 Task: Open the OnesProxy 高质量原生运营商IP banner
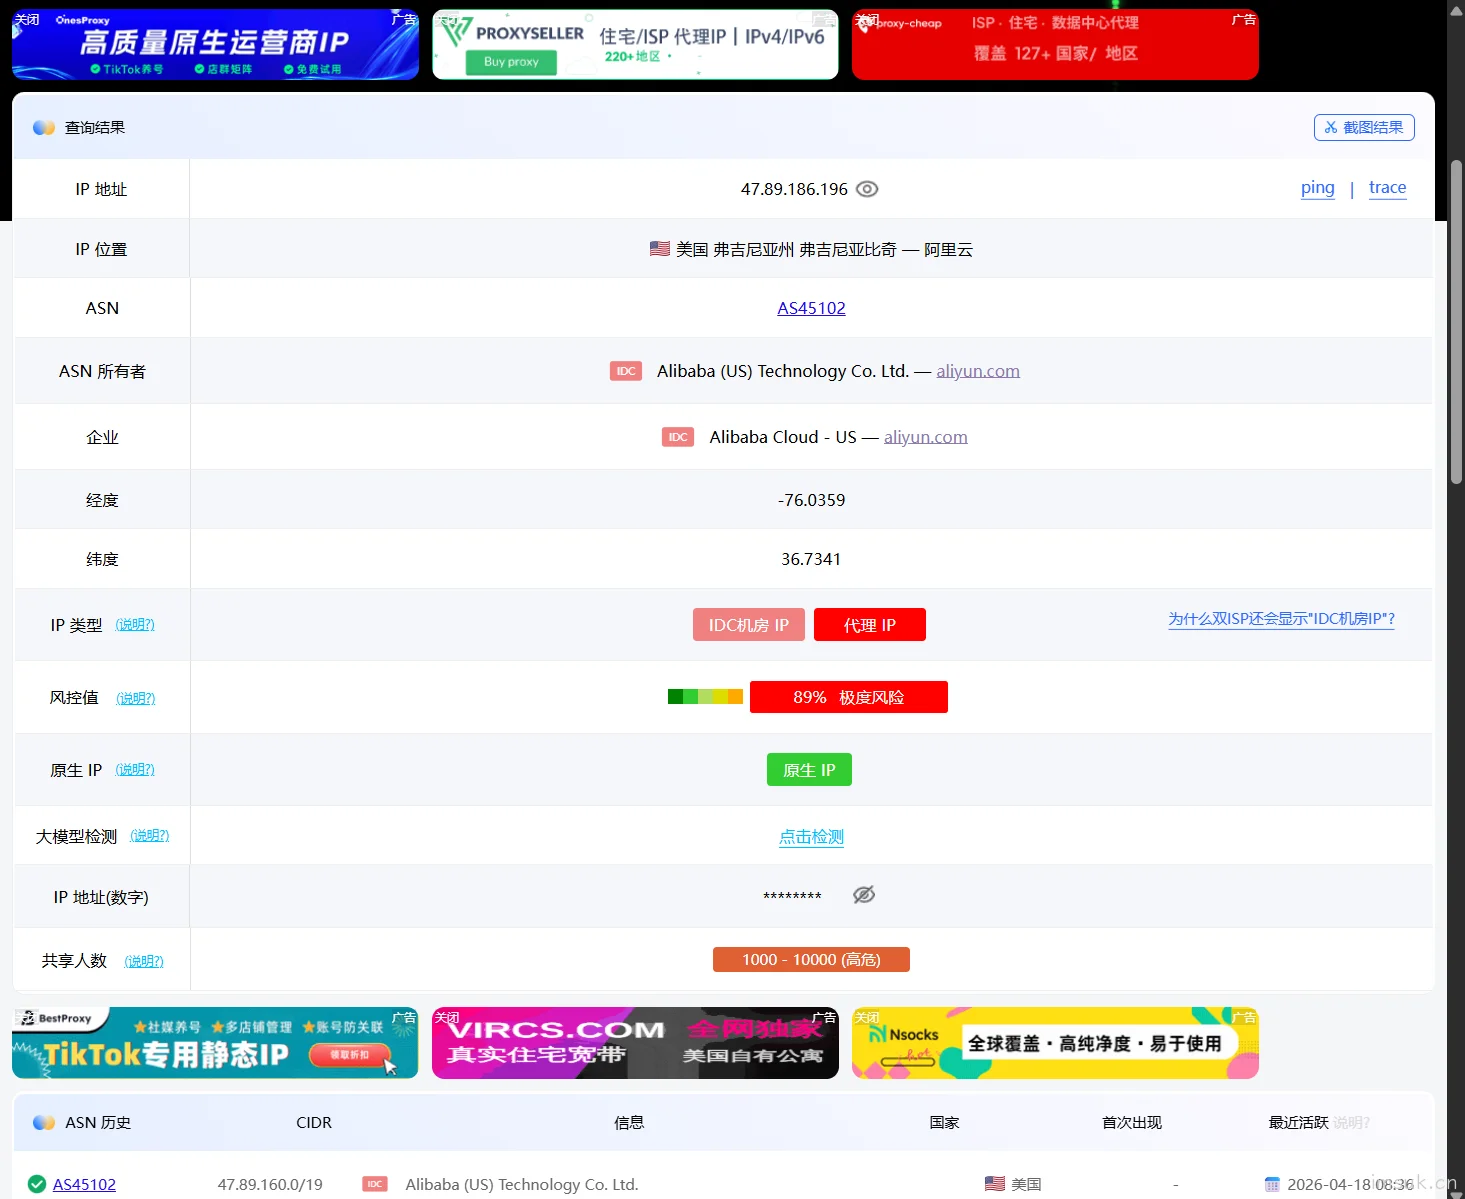click(215, 44)
